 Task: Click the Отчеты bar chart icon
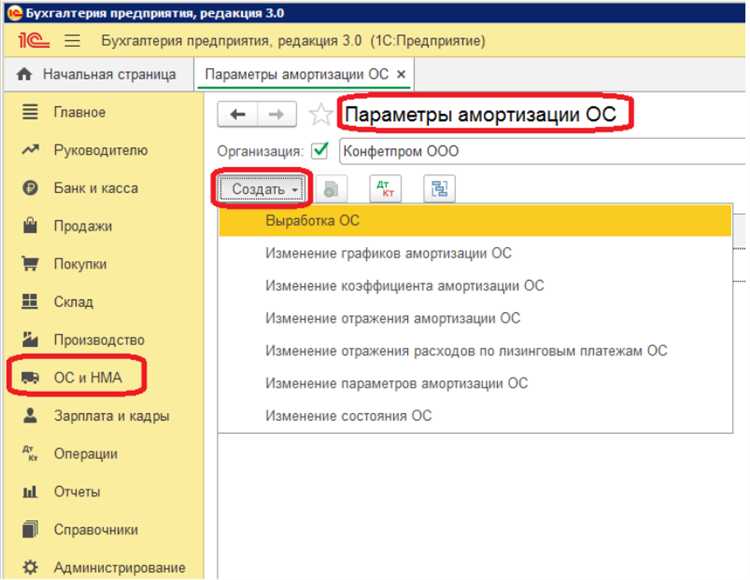tap(30, 491)
